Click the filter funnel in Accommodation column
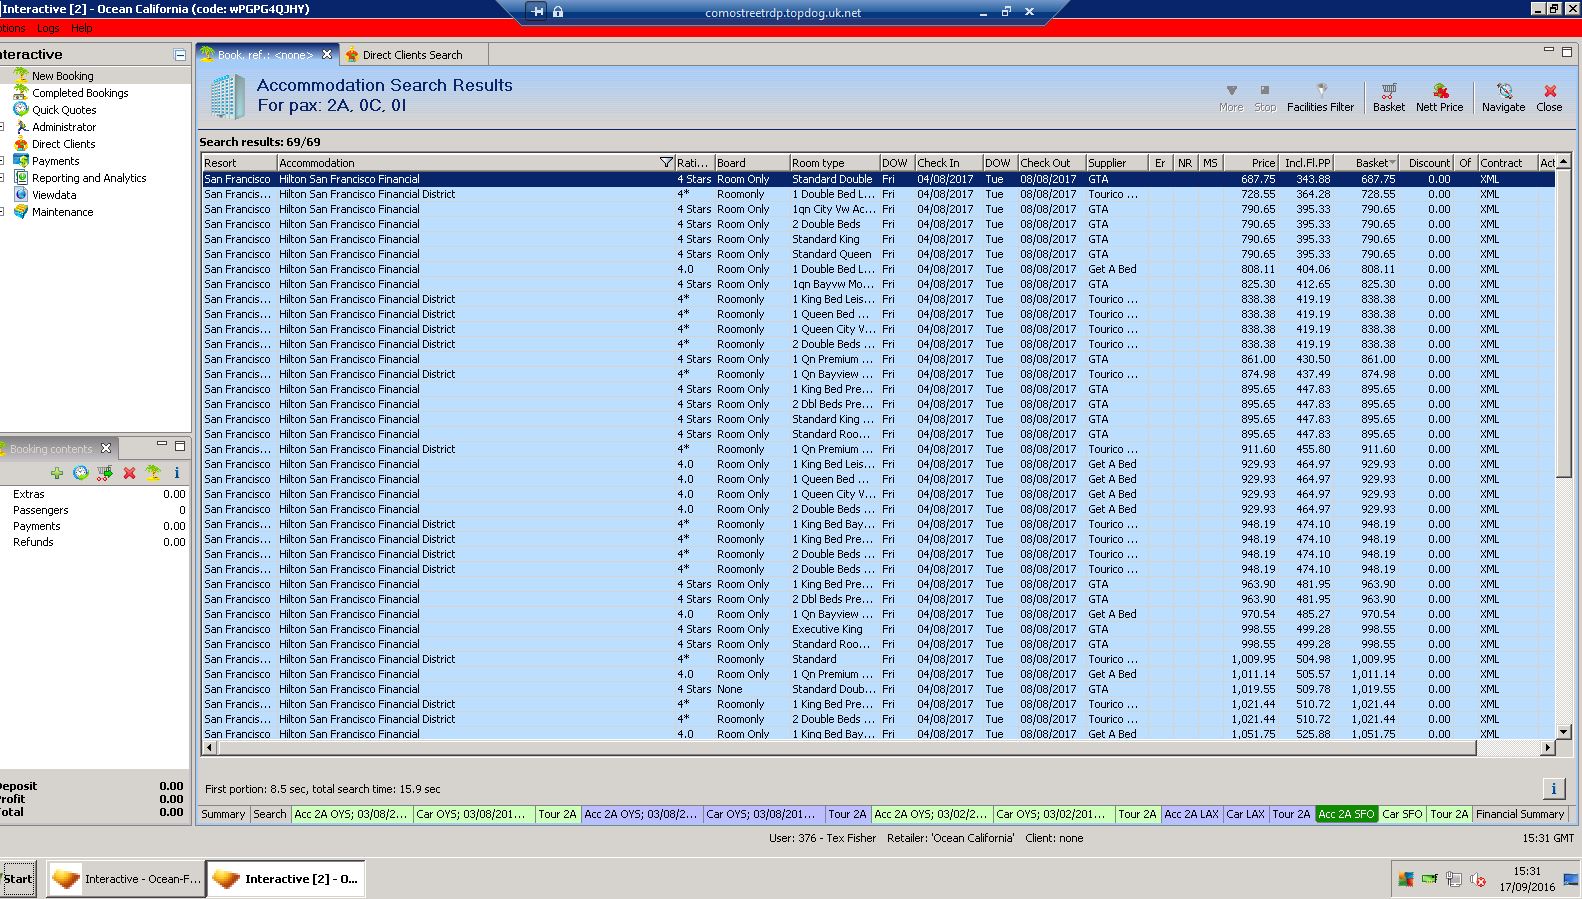This screenshot has height=899, width=1582. [x=666, y=163]
